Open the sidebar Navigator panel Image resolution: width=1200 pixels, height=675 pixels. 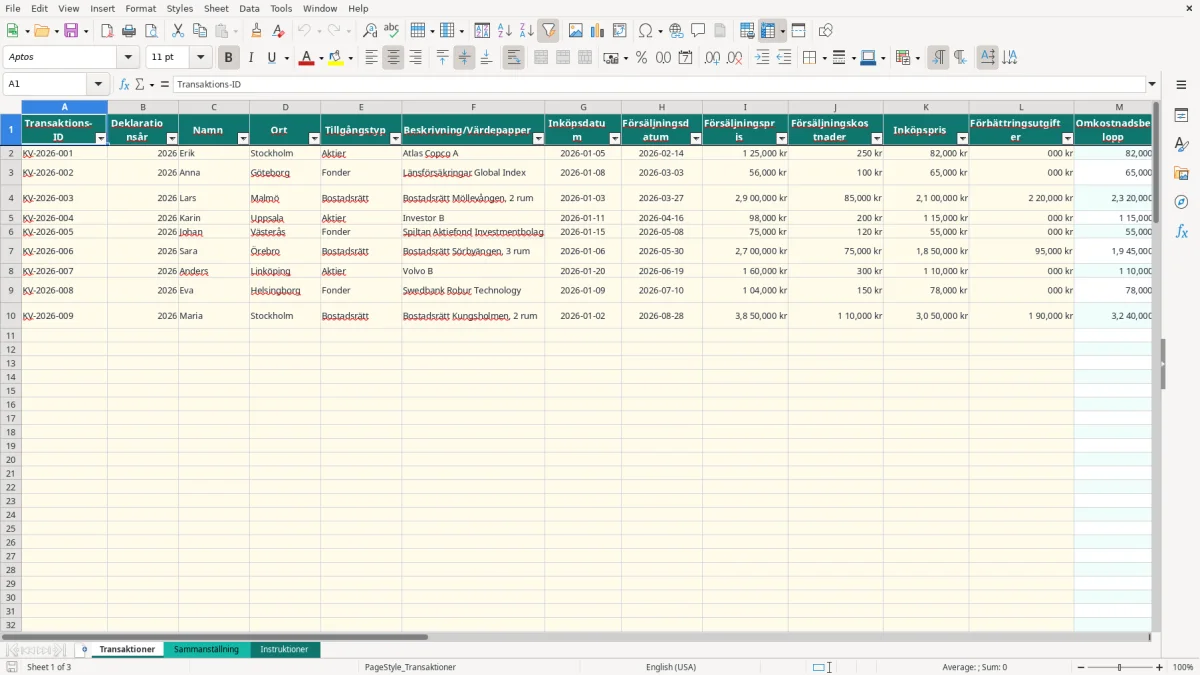coord(1181,202)
